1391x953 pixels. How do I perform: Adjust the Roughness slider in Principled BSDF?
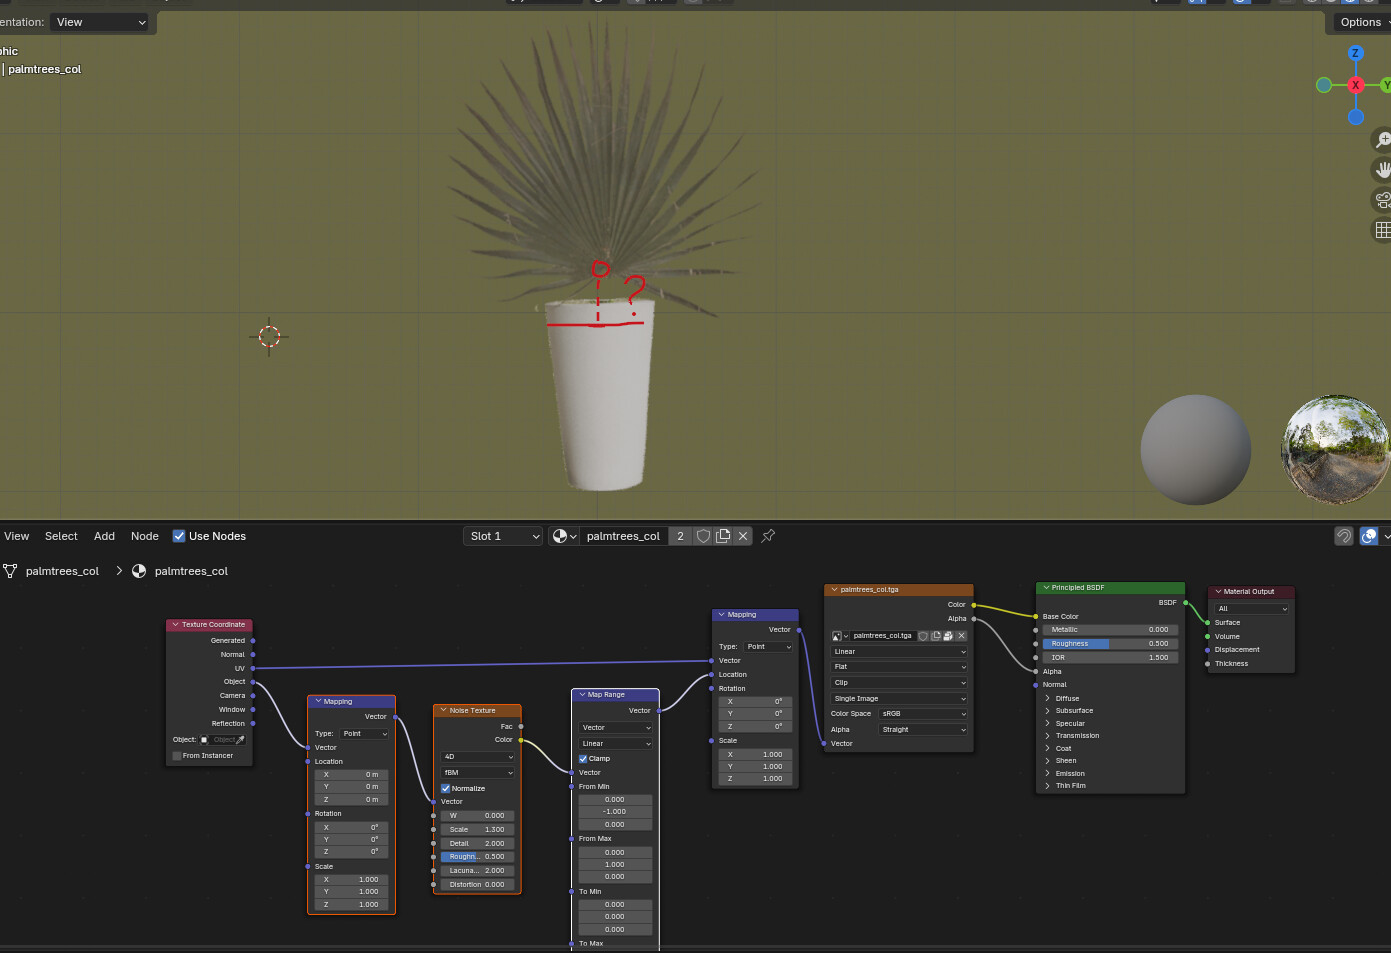point(1108,644)
